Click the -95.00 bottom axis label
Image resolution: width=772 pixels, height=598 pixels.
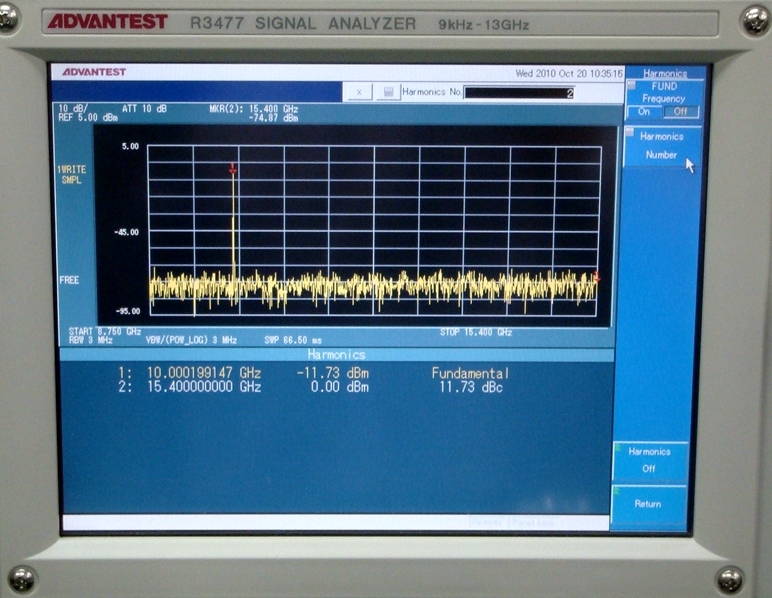(128, 311)
